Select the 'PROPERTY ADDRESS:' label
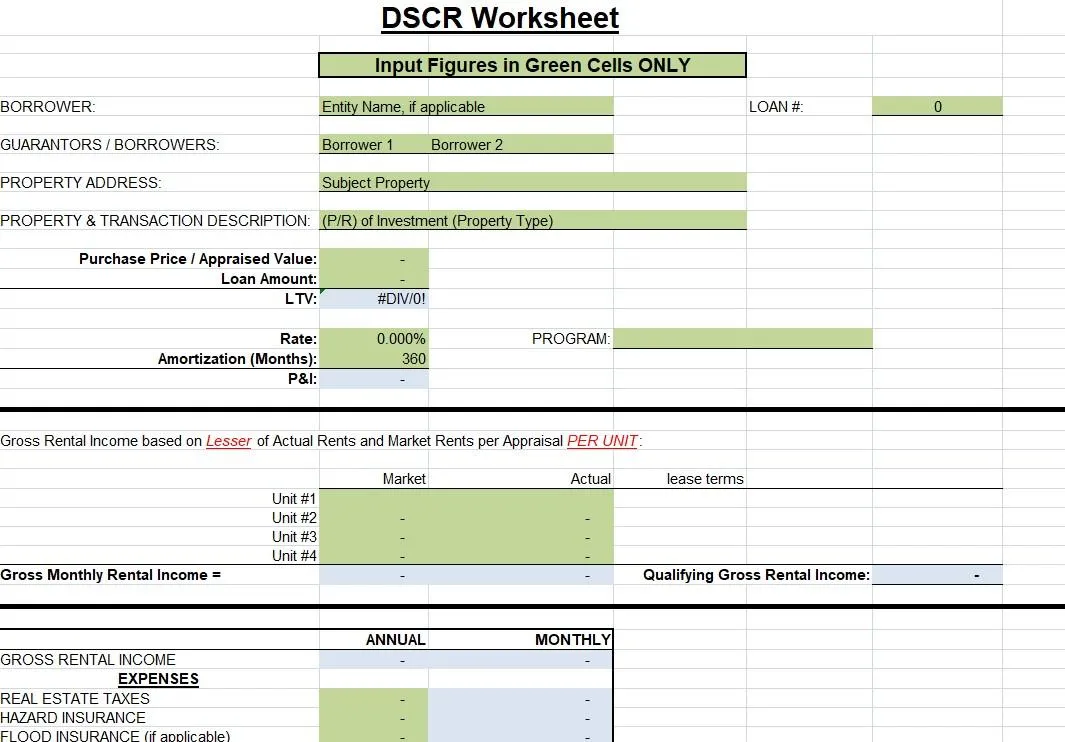The height and width of the screenshot is (742, 1065). [x=81, y=183]
